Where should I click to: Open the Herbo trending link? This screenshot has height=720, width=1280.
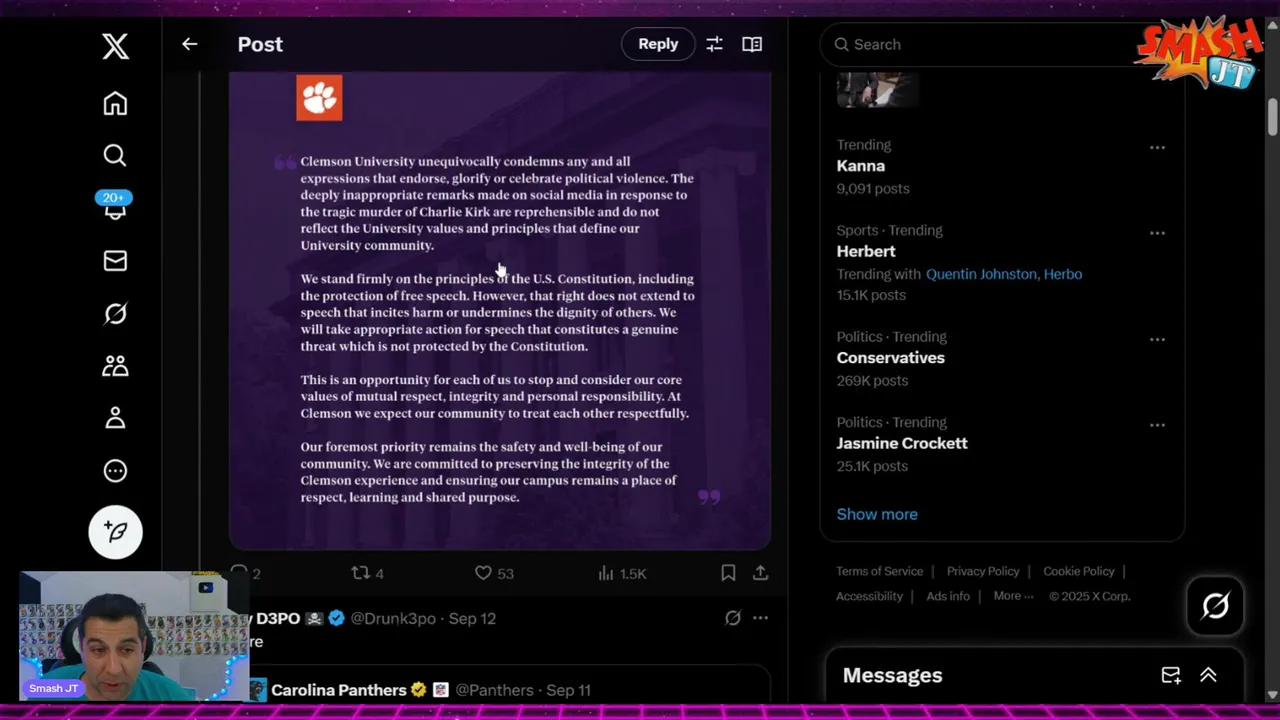(x=1063, y=274)
